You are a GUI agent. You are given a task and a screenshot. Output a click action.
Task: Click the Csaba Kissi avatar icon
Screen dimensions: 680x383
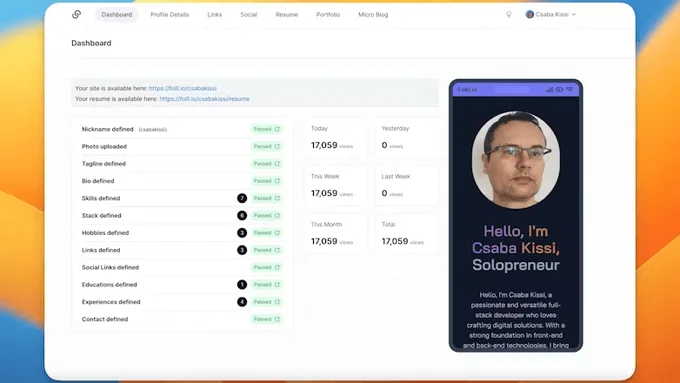530,14
